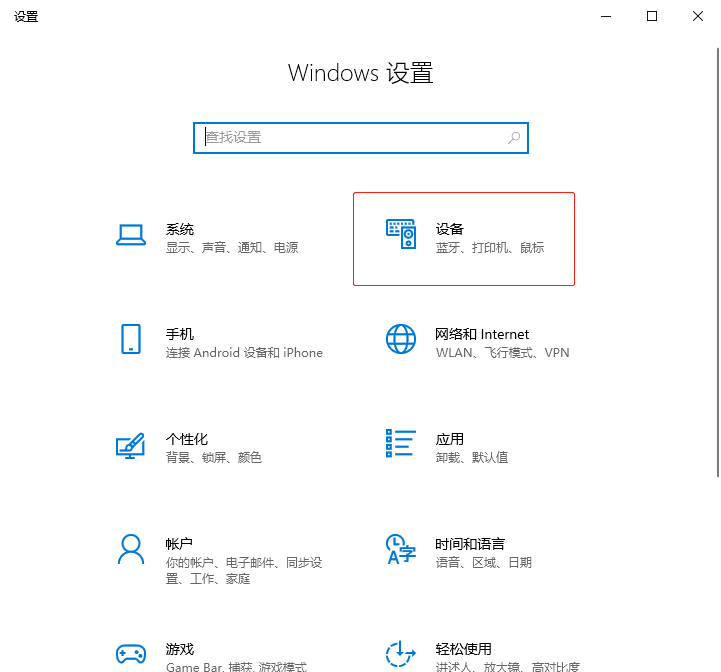Open 个性化 settings category
The height and width of the screenshot is (672, 721).
(x=187, y=439)
